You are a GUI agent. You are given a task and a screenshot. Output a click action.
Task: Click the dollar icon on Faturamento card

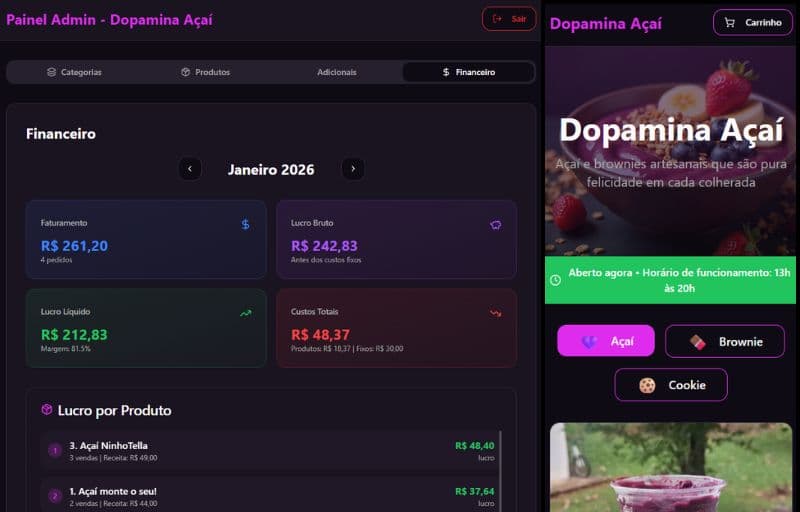[245, 224]
